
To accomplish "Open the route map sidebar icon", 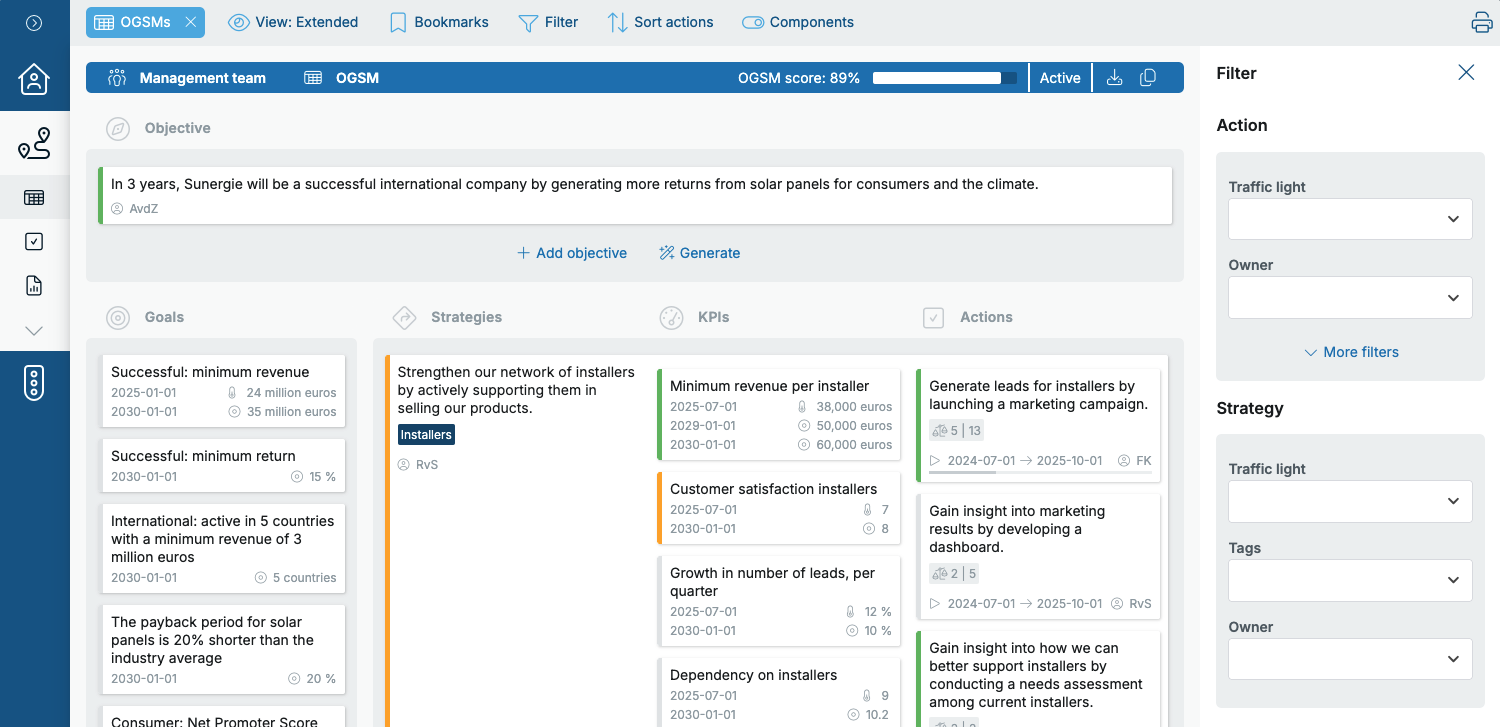I will pos(34,144).
